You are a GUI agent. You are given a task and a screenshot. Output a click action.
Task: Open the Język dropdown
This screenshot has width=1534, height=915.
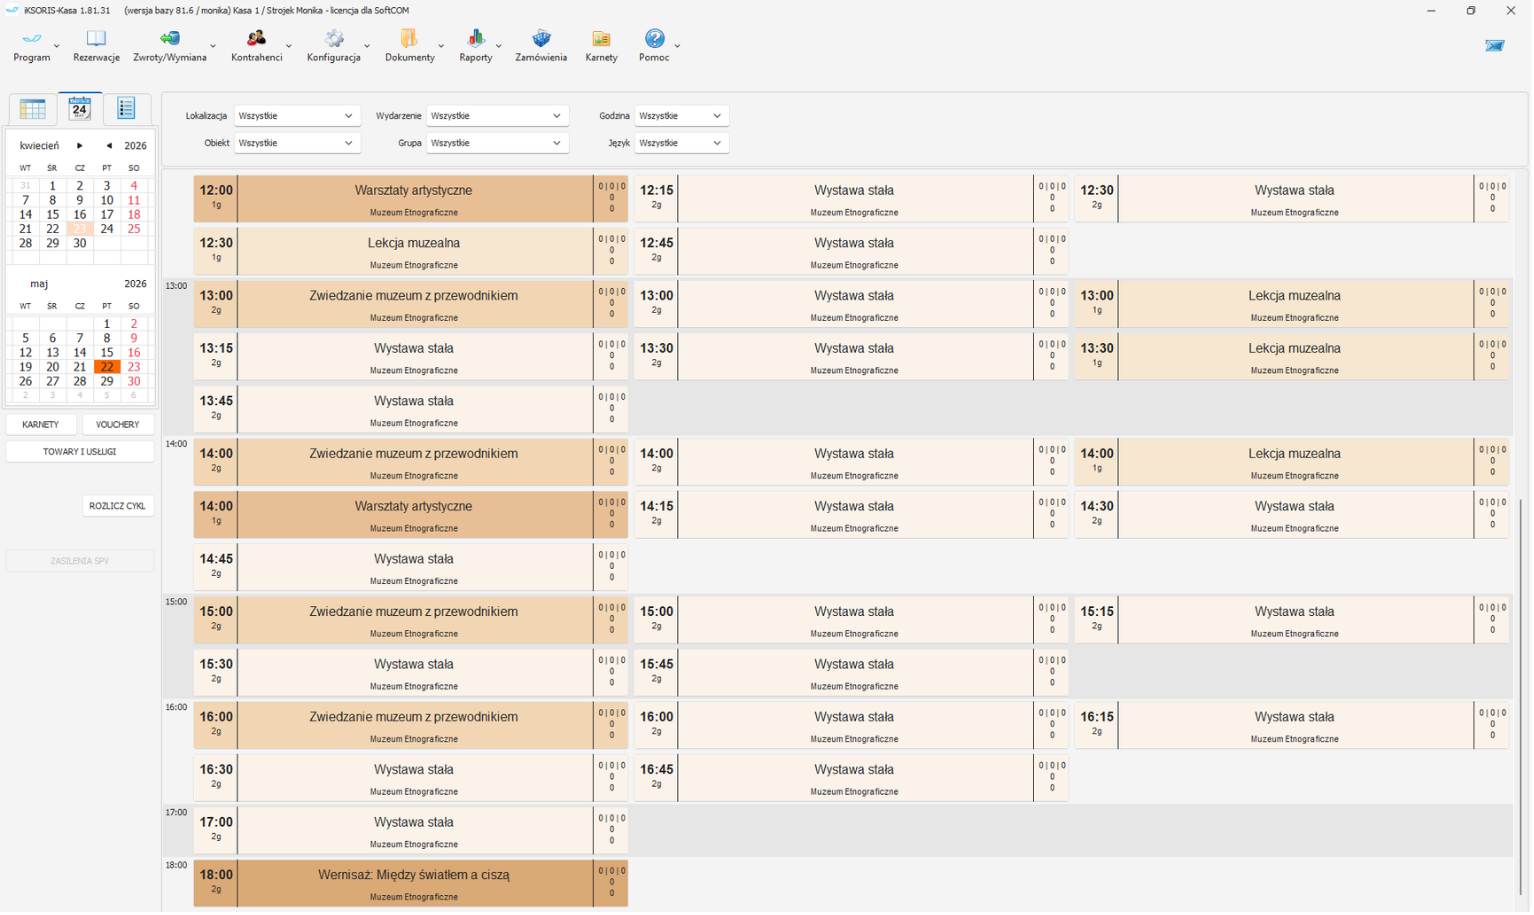(681, 143)
